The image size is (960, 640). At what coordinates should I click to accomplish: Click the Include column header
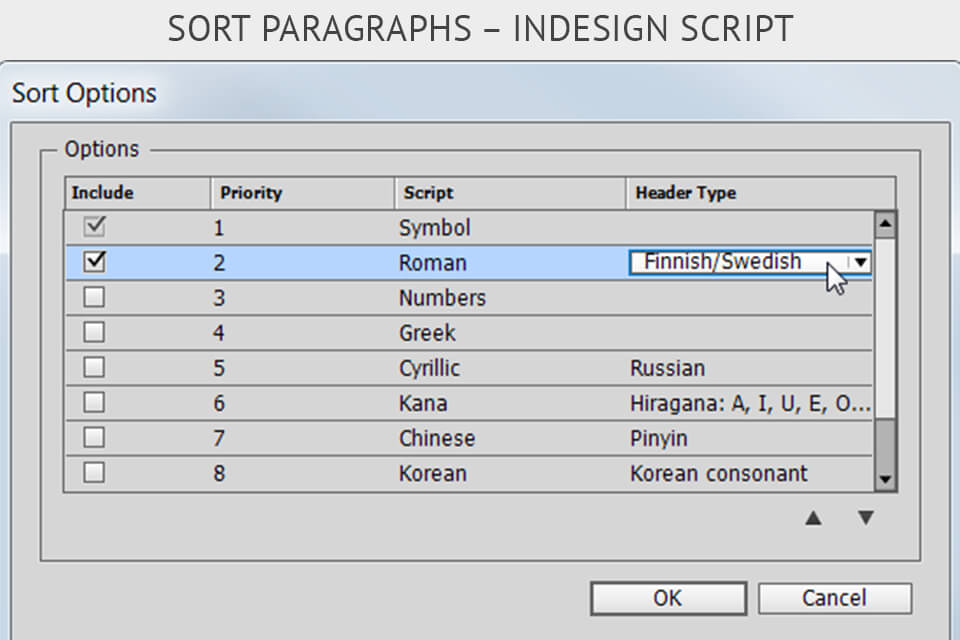click(135, 192)
